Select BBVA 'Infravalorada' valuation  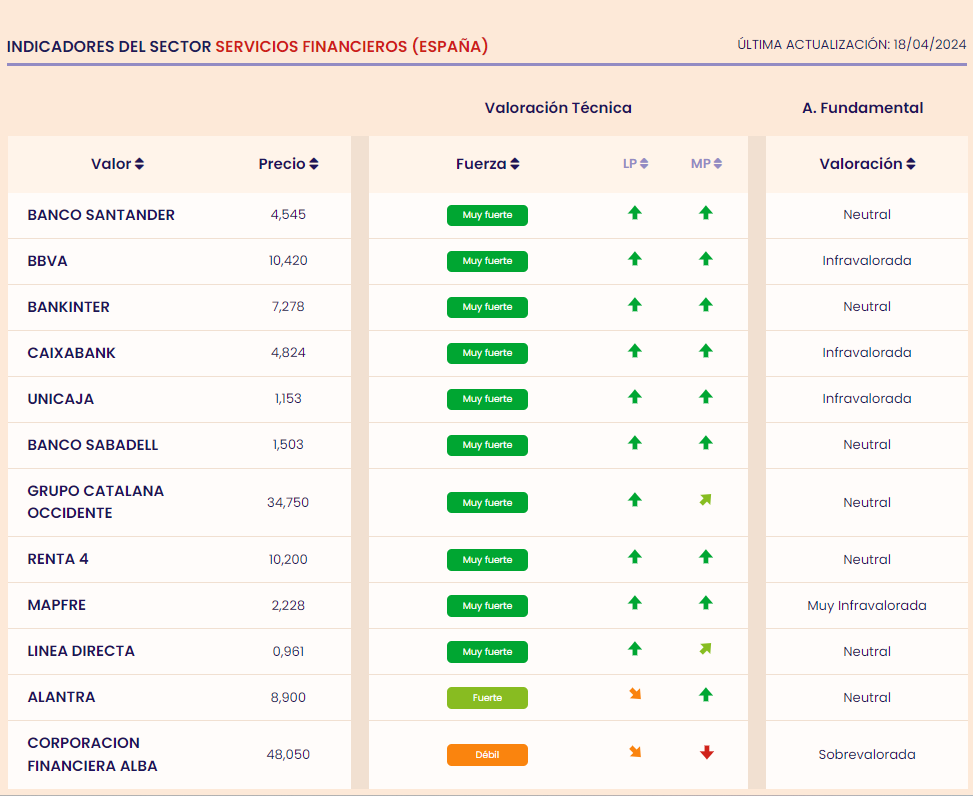coord(866,261)
